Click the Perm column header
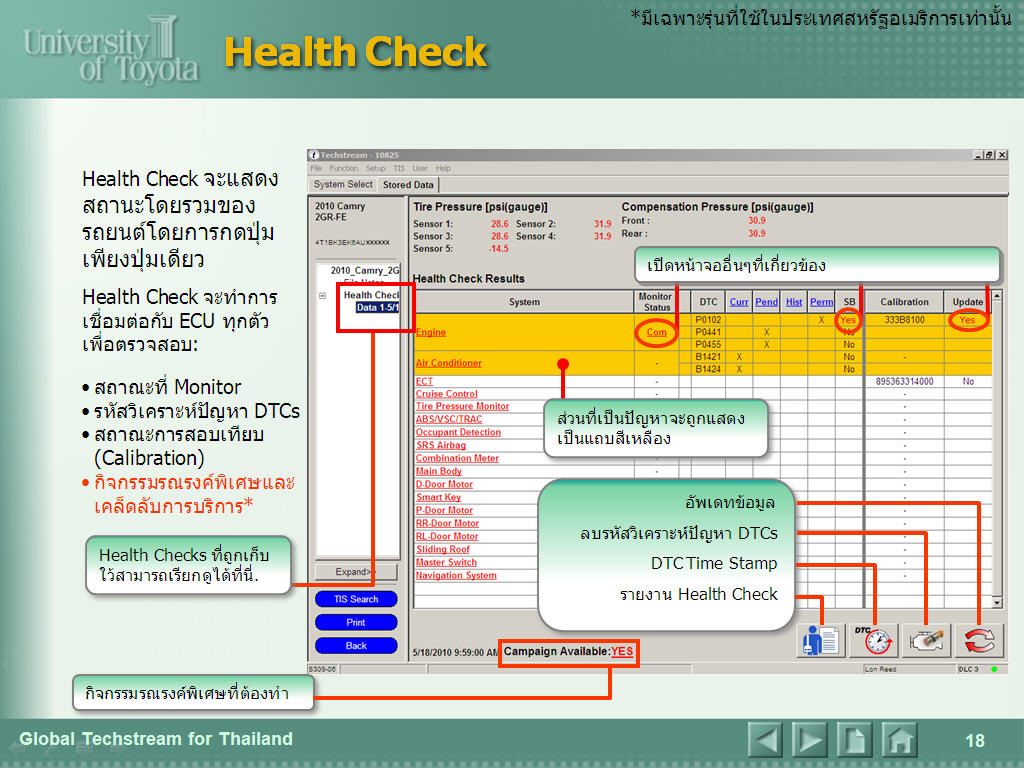1024x768 pixels. (822, 302)
